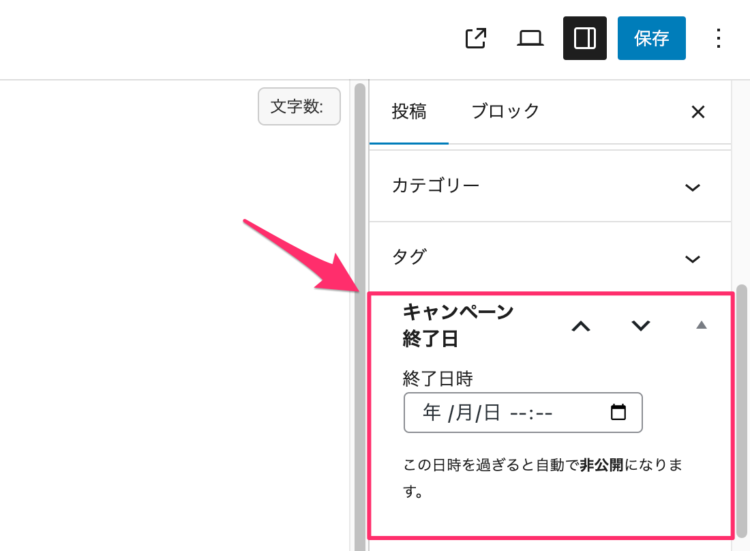750x551 pixels.
Task: Open the calendar picker in 終了日時 field
Action: click(x=618, y=412)
